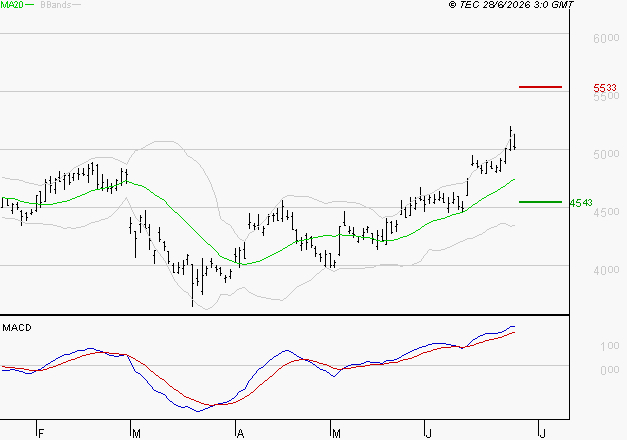Click the first M month marker
Screen dimensions: 627x440
coord(136,434)
